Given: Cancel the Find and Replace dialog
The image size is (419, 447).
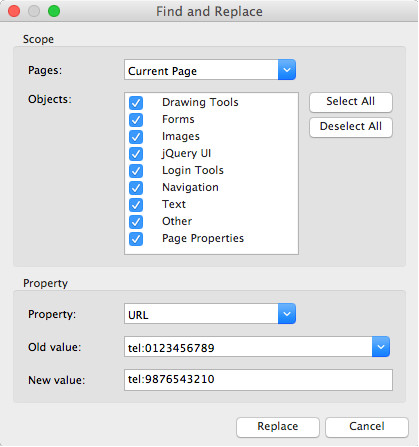Looking at the screenshot, I should [x=367, y=427].
